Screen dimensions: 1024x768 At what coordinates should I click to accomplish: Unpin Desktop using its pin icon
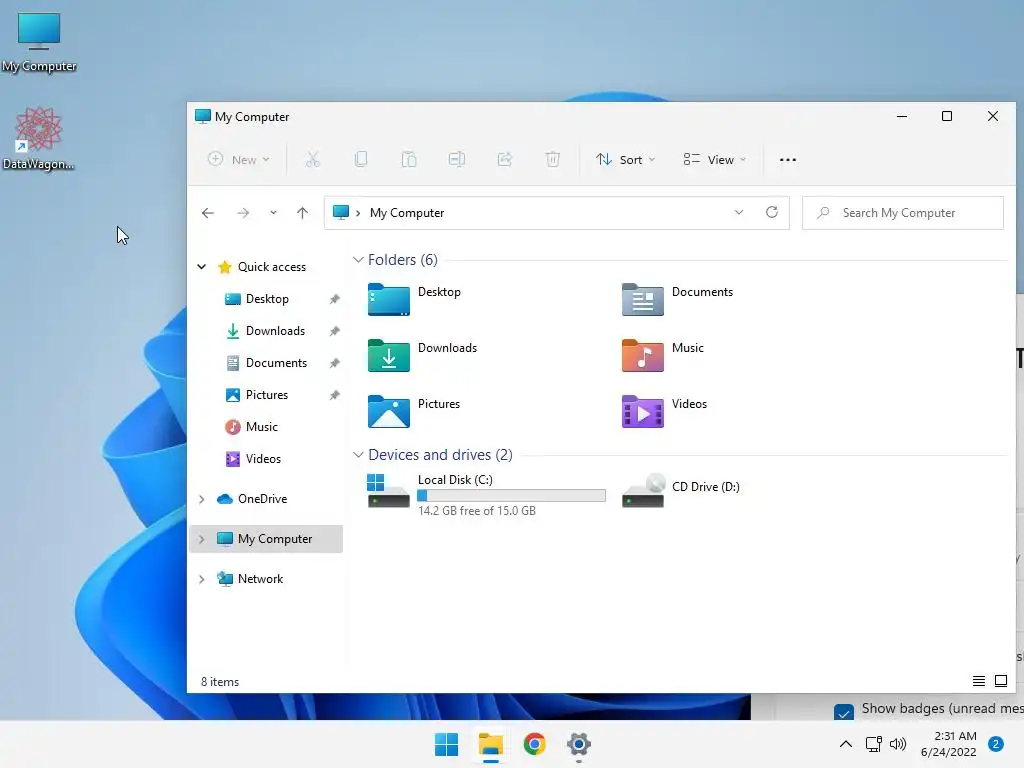(334, 299)
